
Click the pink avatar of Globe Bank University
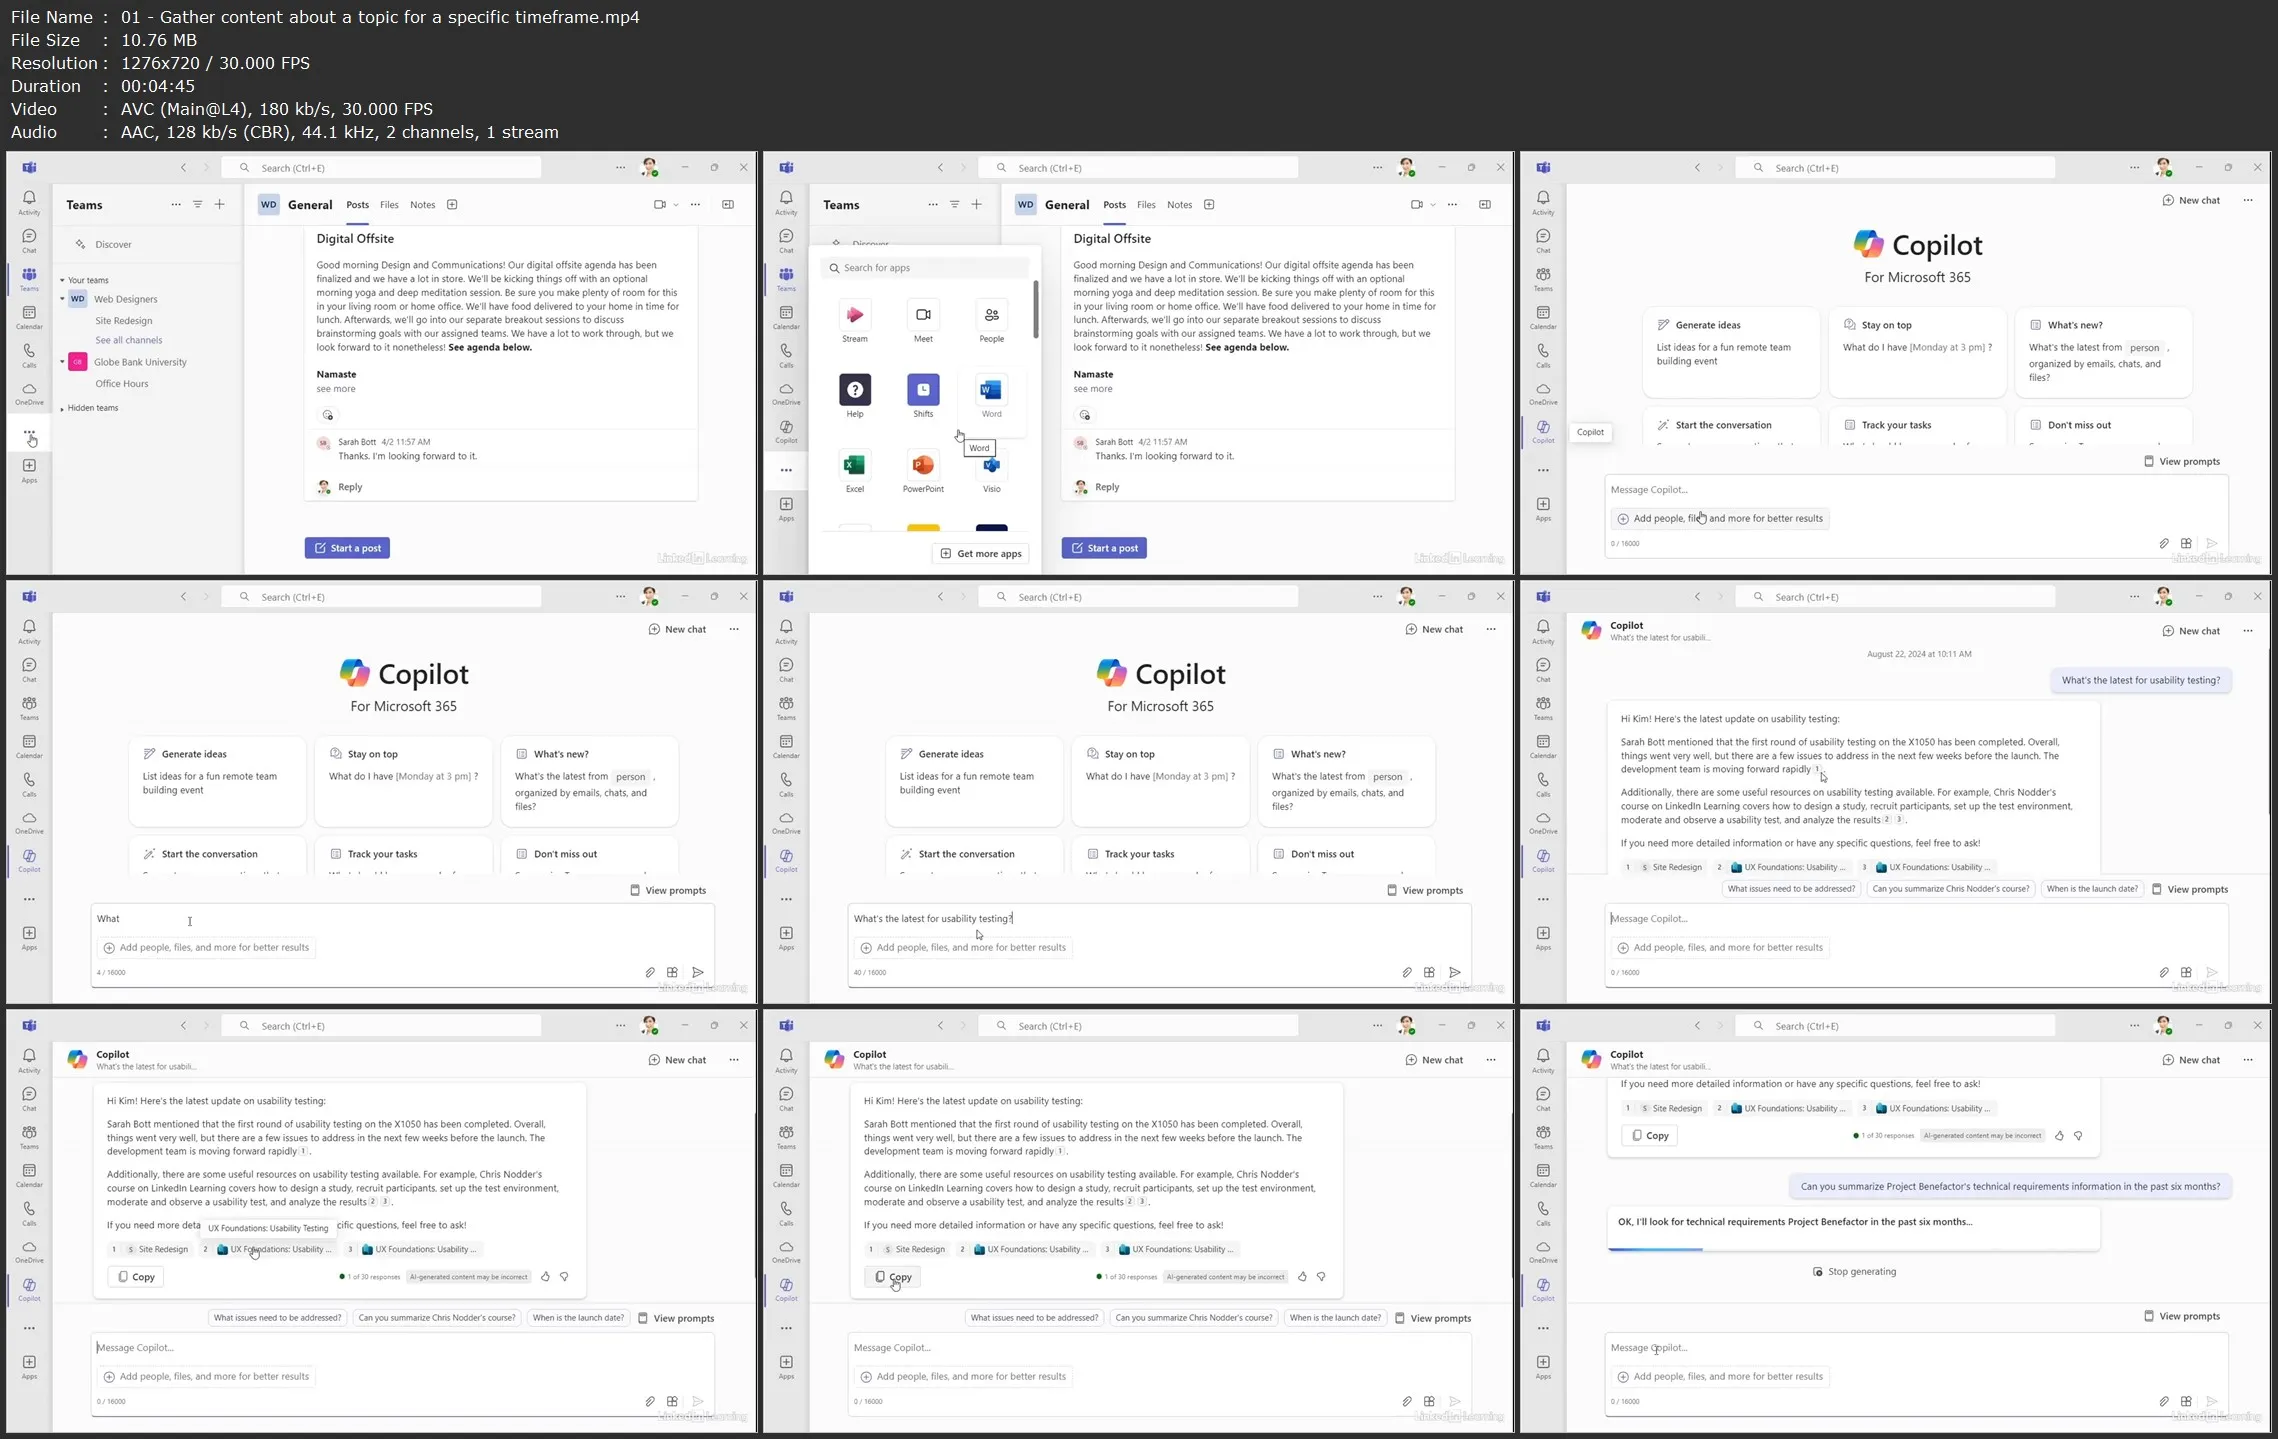(x=78, y=362)
